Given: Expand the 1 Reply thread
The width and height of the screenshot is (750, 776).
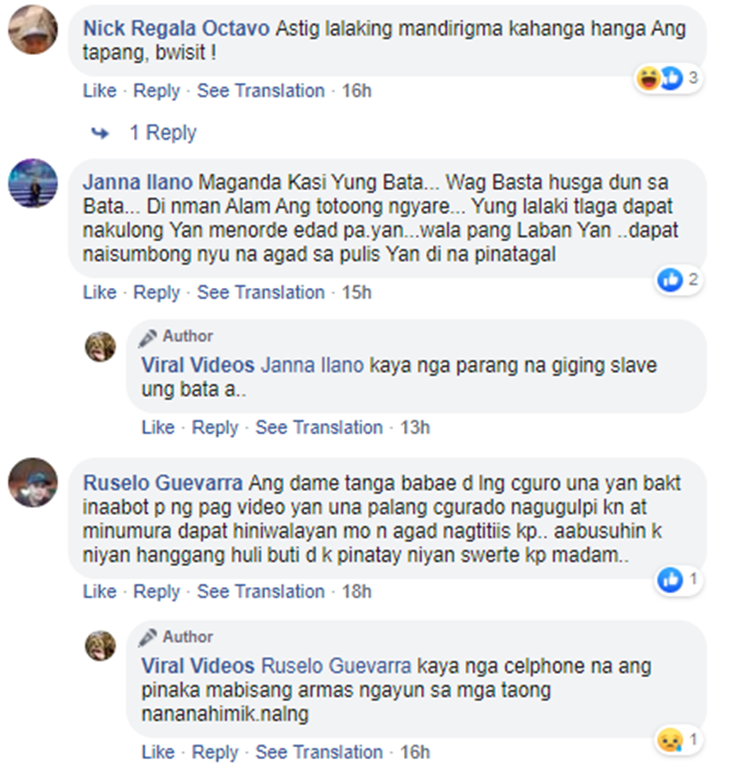Looking at the screenshot, I should point(162,133).
